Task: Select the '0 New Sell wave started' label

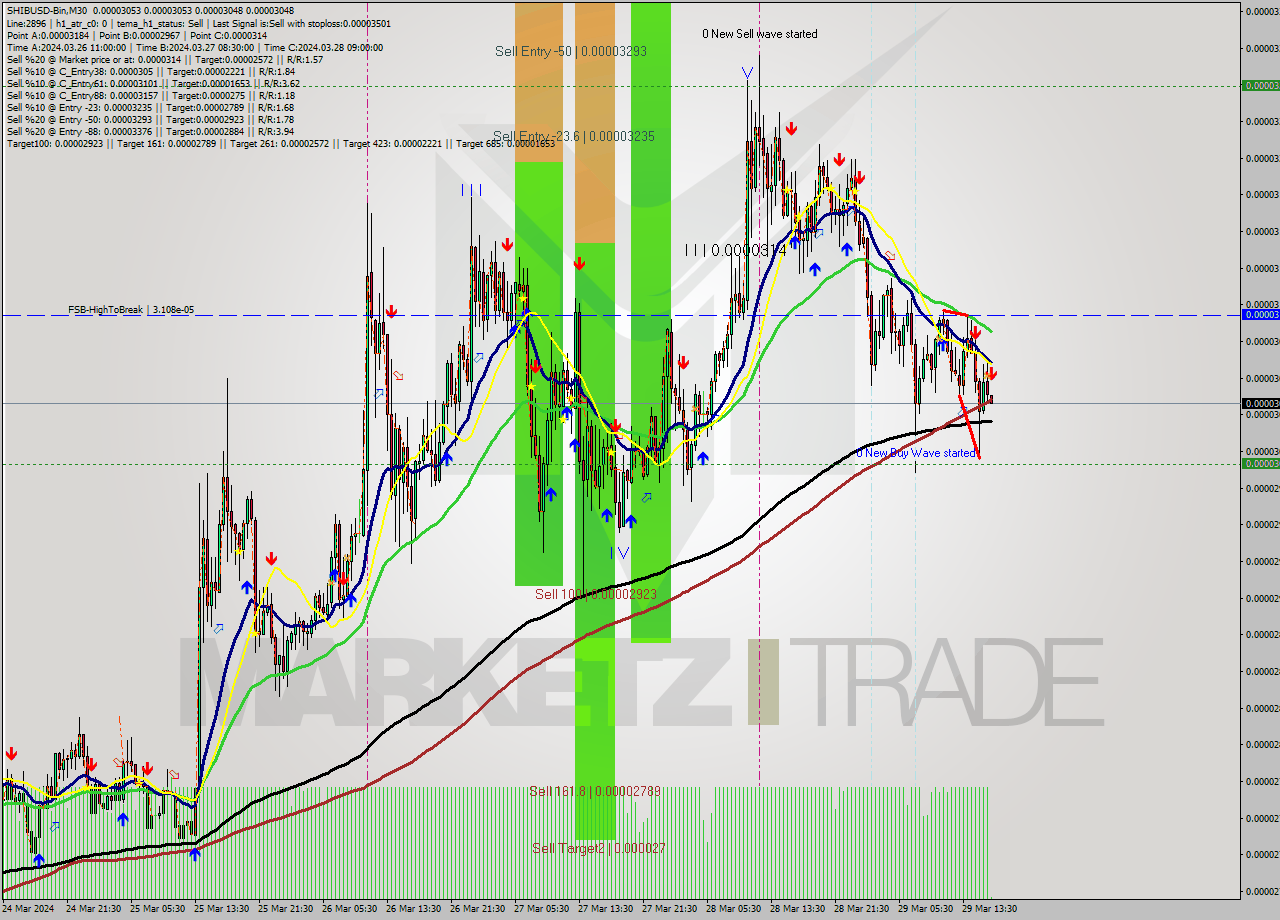Action: 759,34
